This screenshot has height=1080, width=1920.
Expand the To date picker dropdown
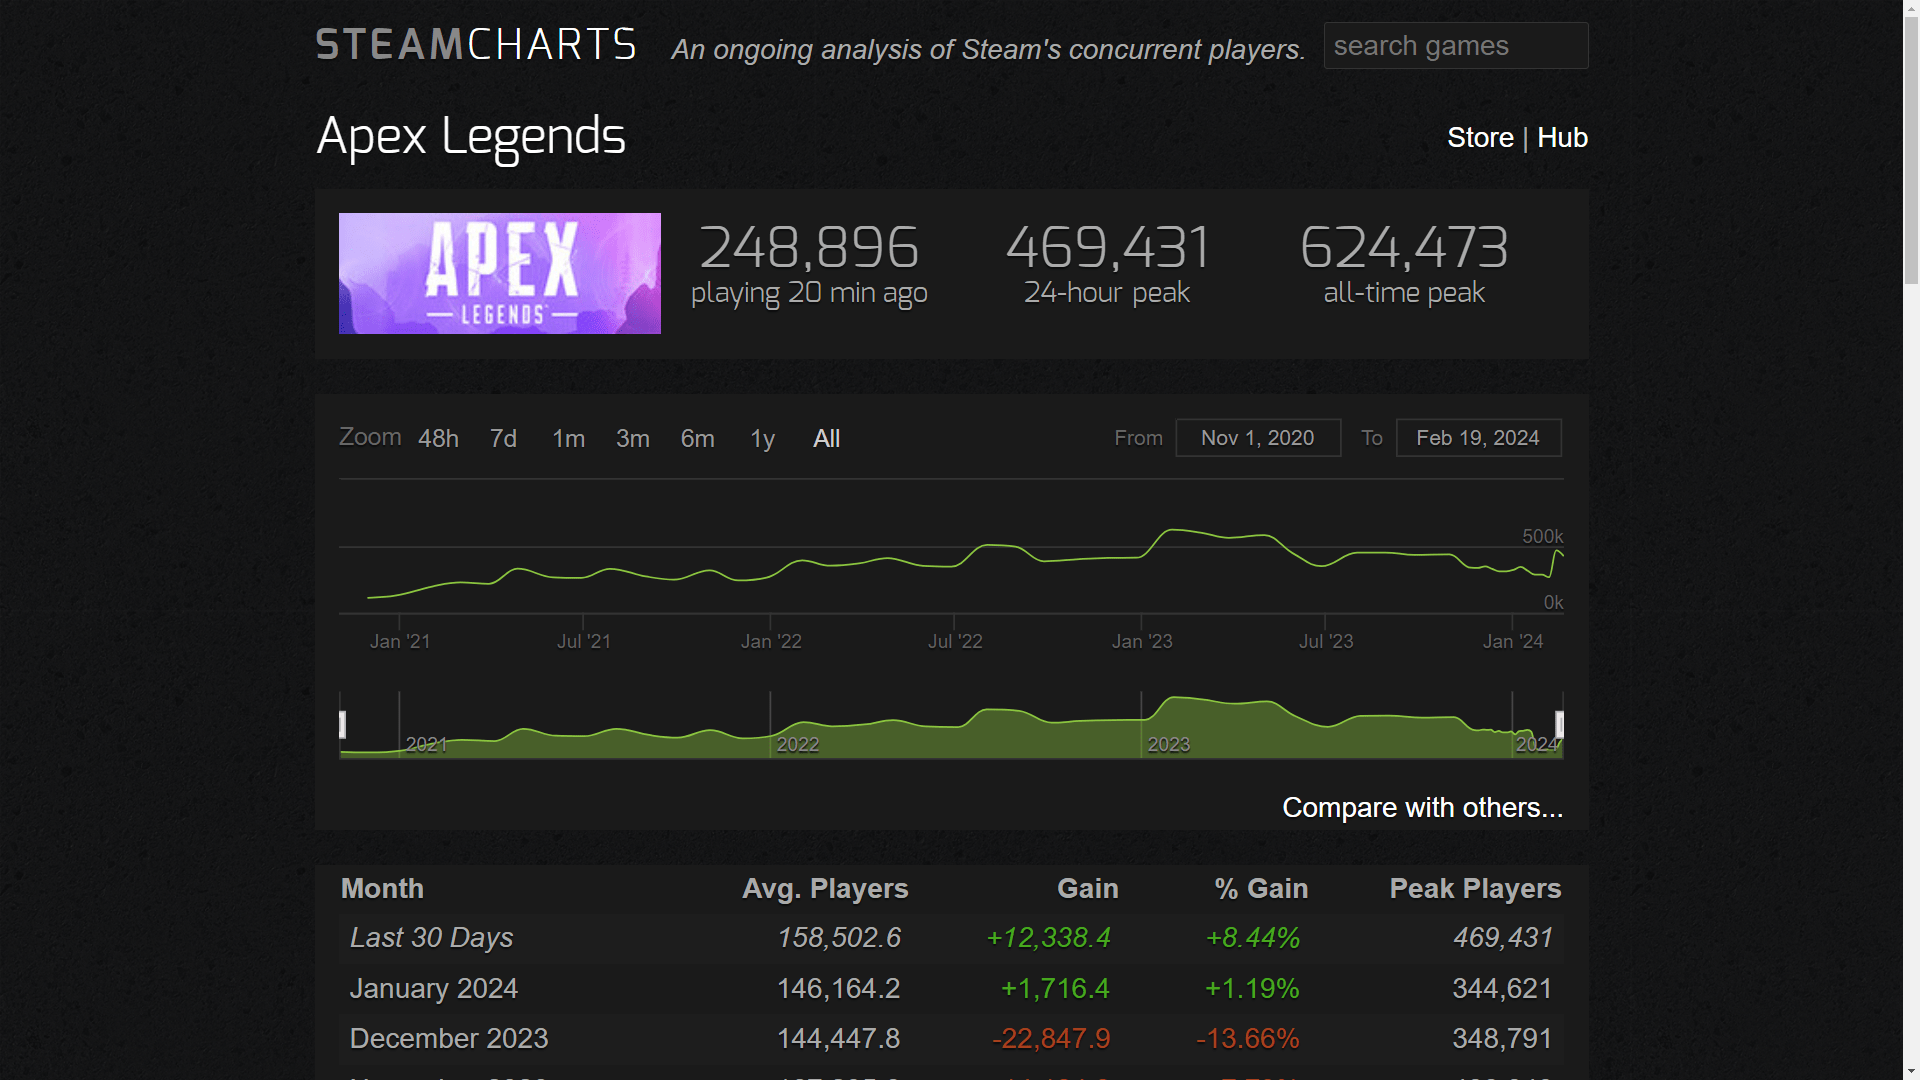point(1478,438)
